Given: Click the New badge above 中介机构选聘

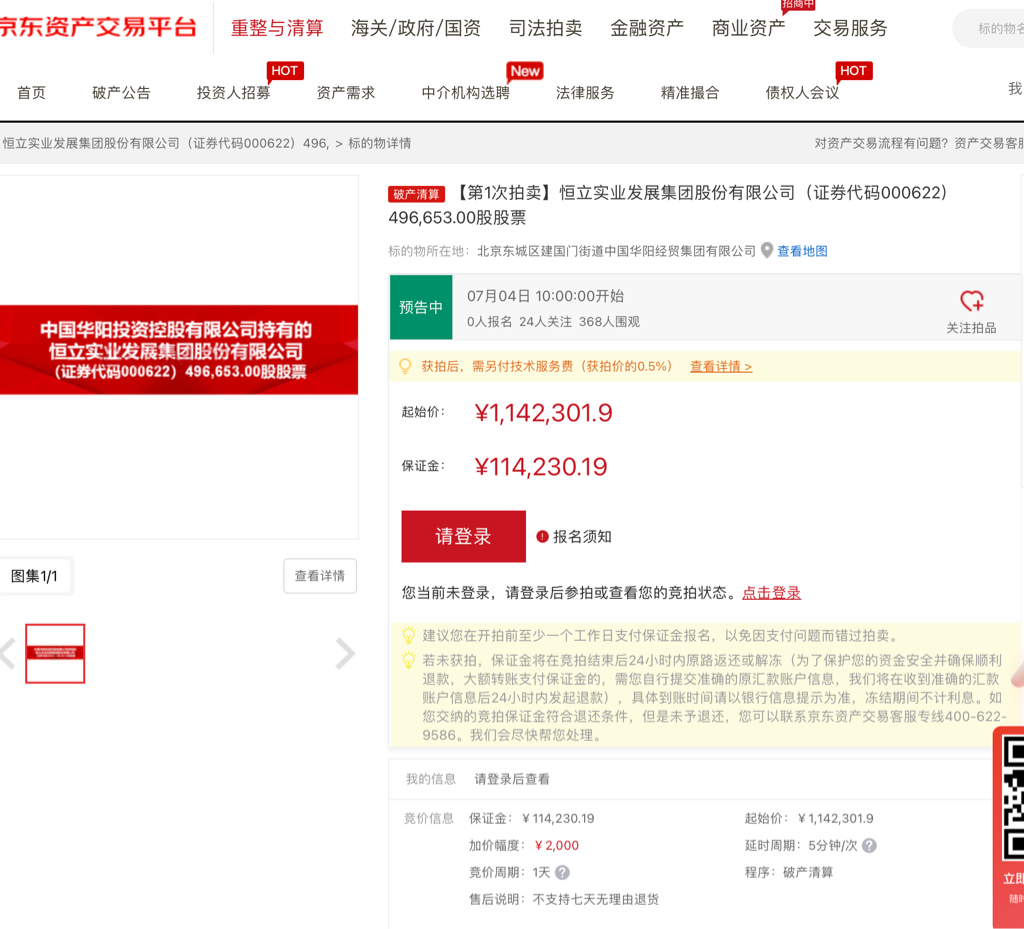Looking at the screenshot, I should [x=525, y=71].
